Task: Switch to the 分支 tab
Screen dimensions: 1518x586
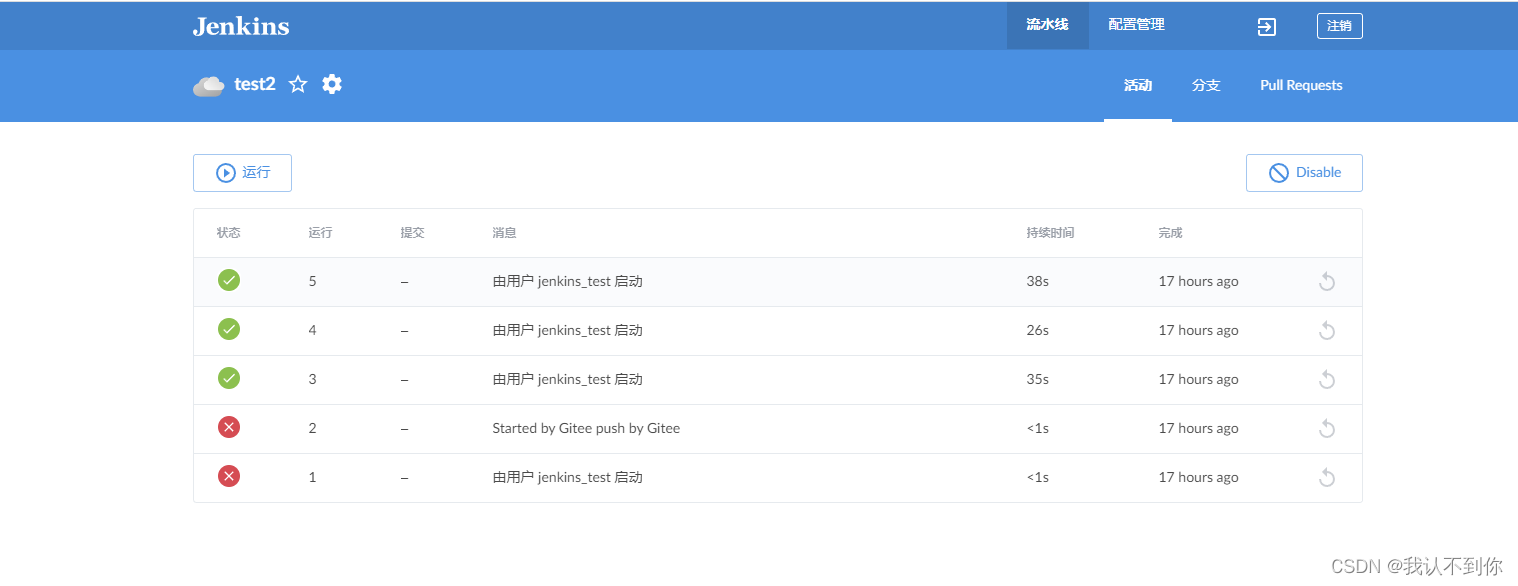Action: click(x=1206, y=86)
